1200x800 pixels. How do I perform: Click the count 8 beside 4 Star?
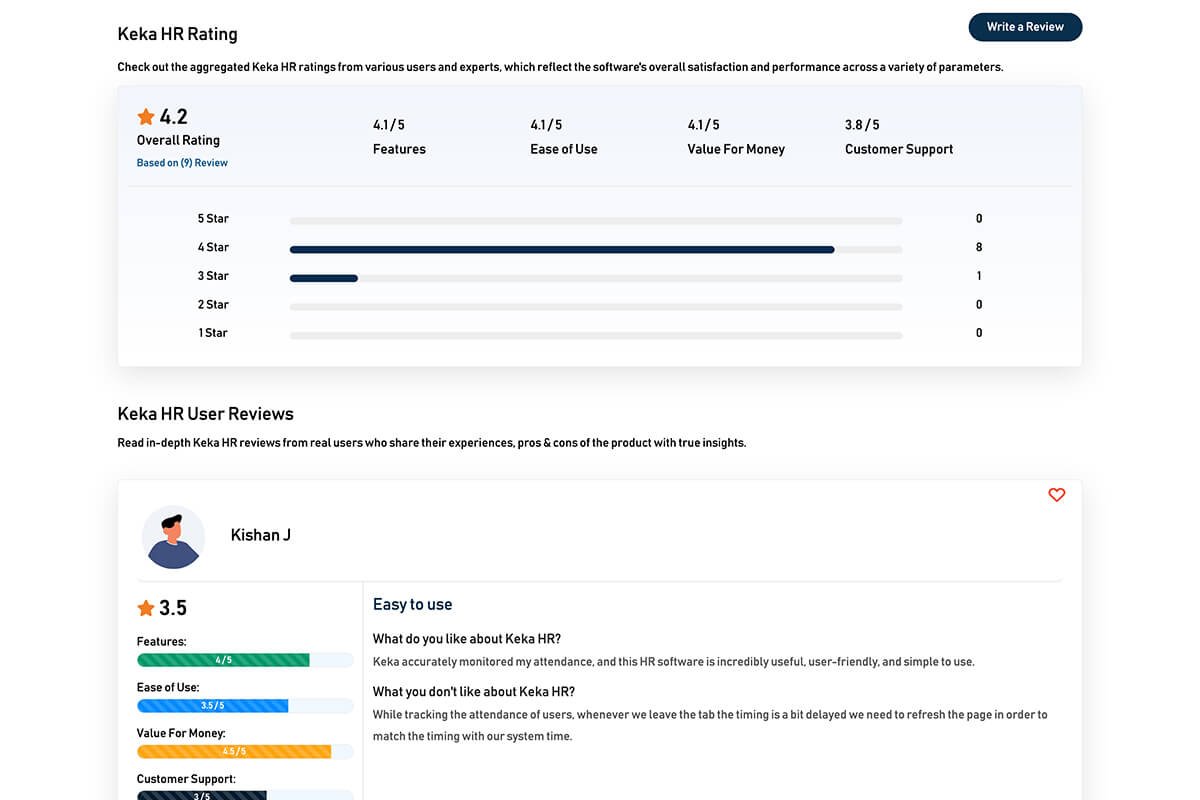(x=979, y=247)
